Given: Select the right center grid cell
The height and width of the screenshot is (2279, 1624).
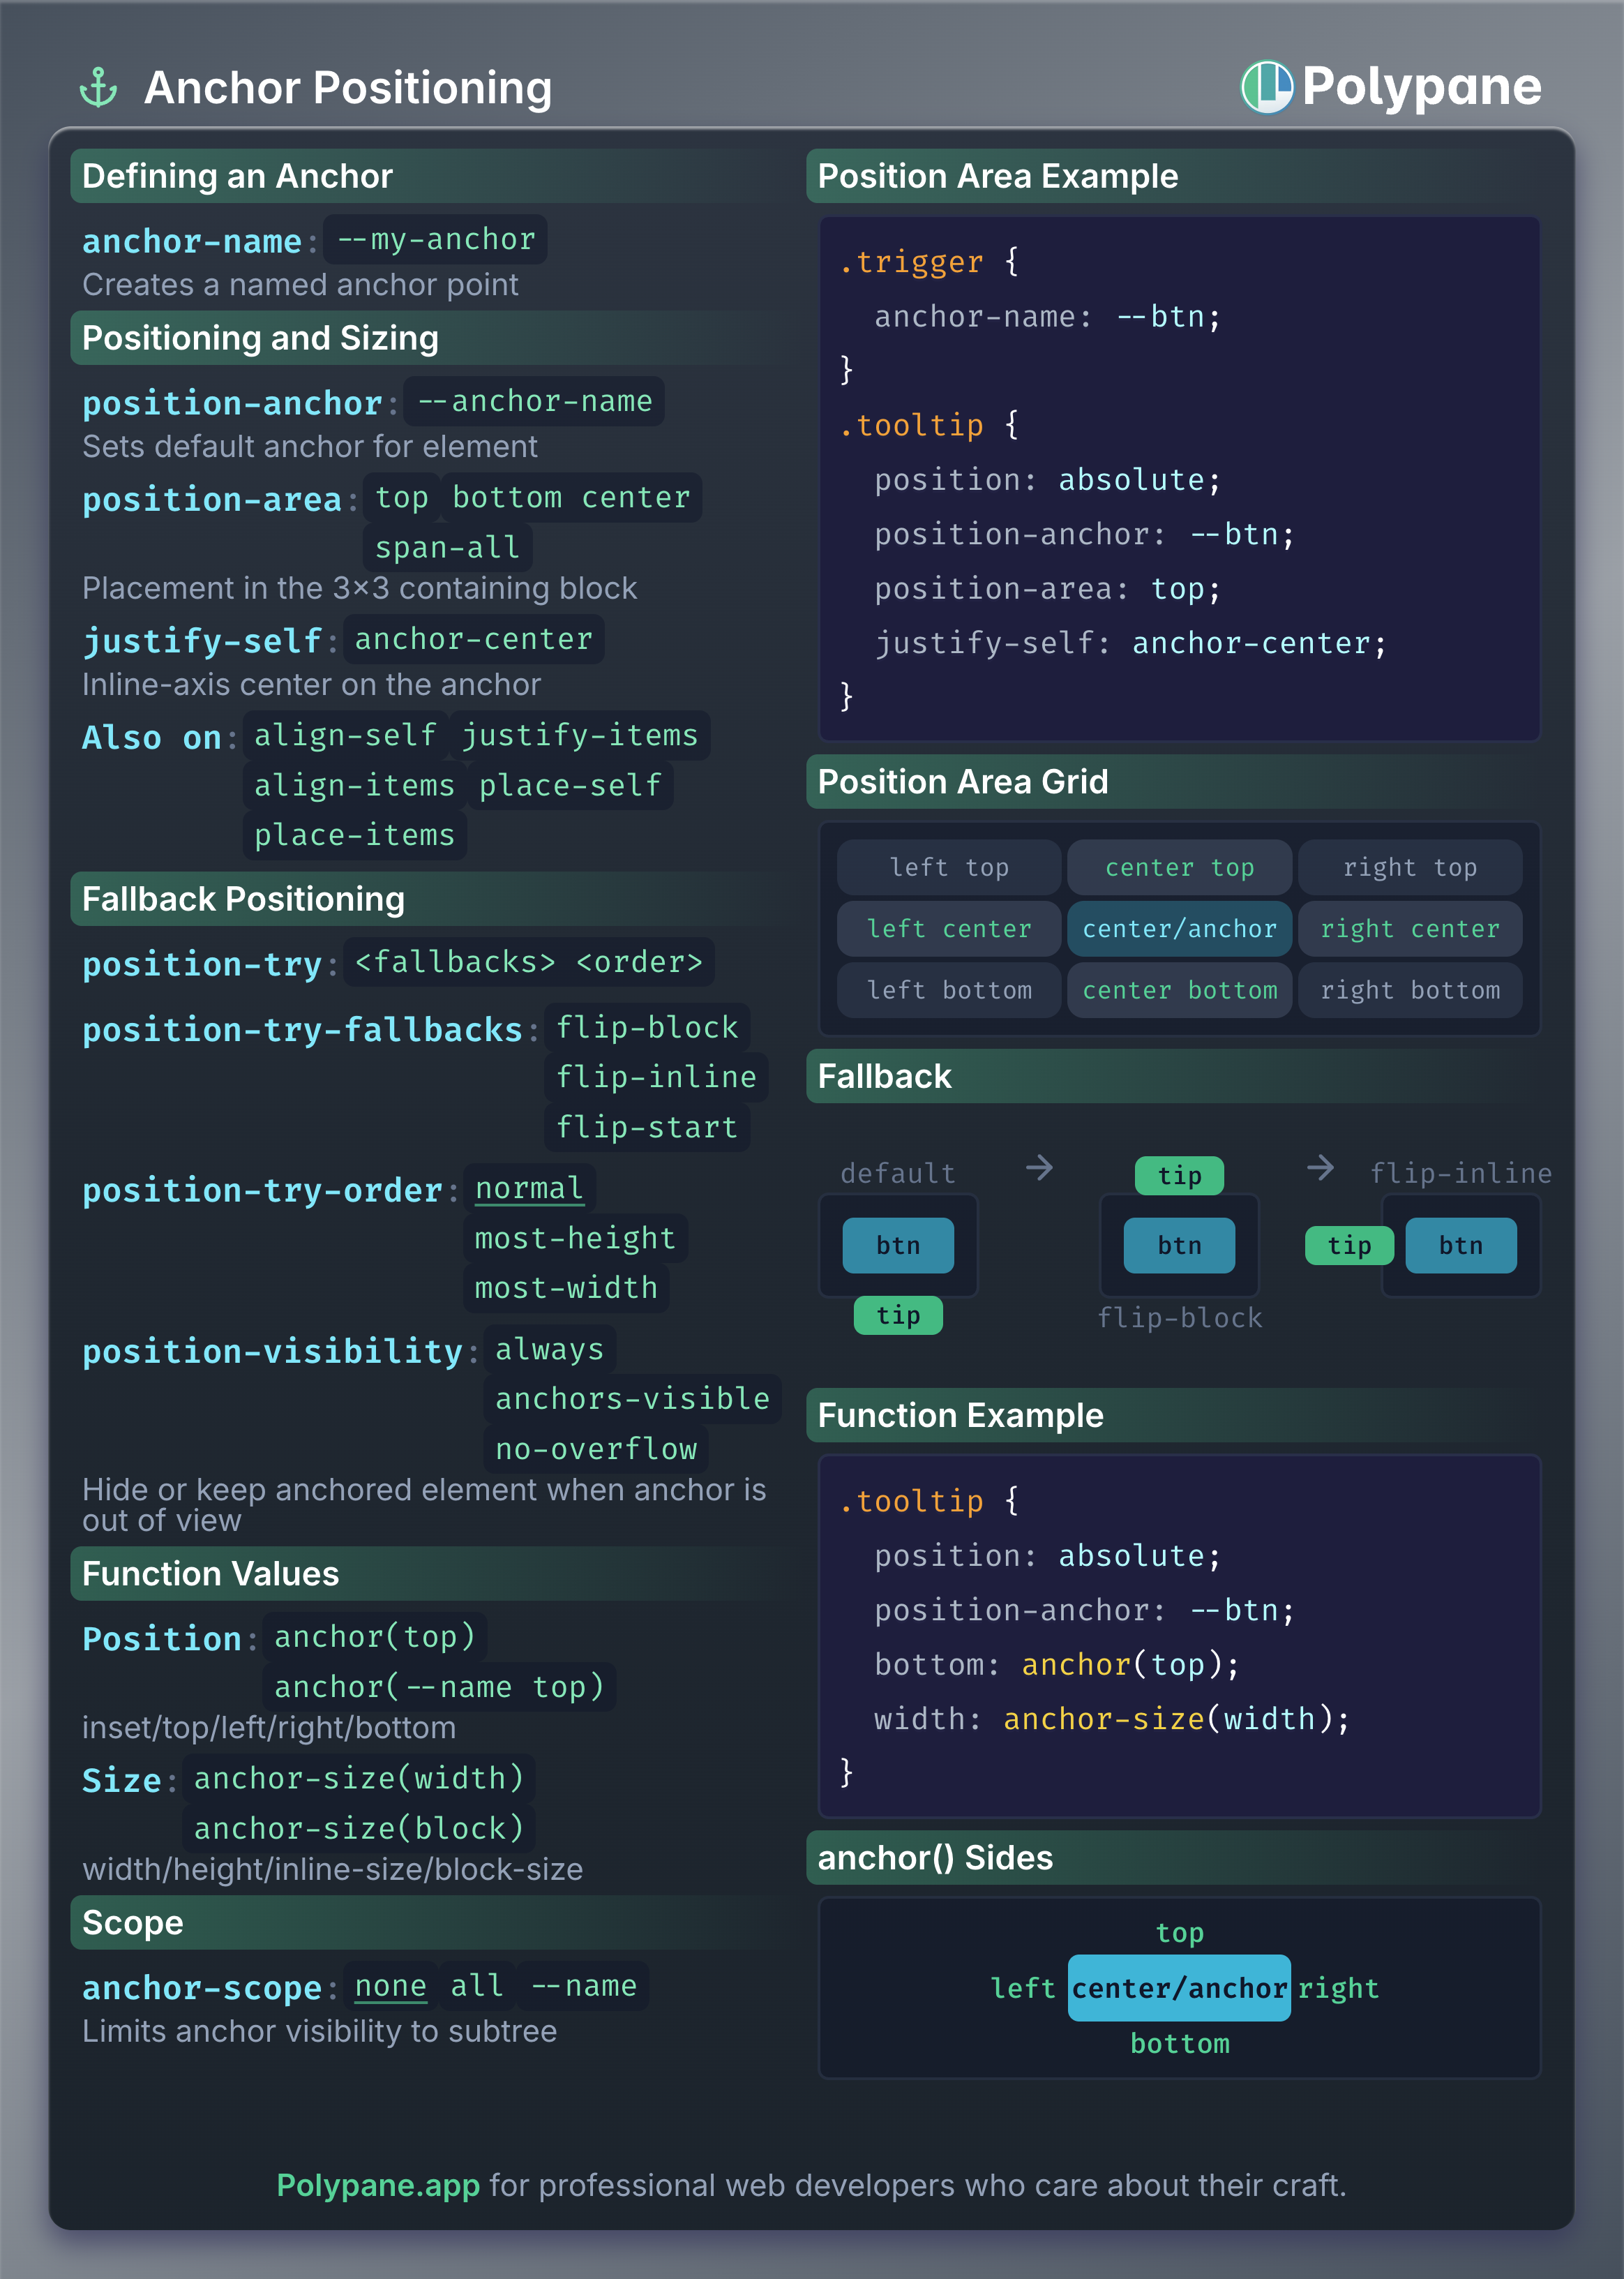Looking at the screenshot, I should (x=1410, y=929).
